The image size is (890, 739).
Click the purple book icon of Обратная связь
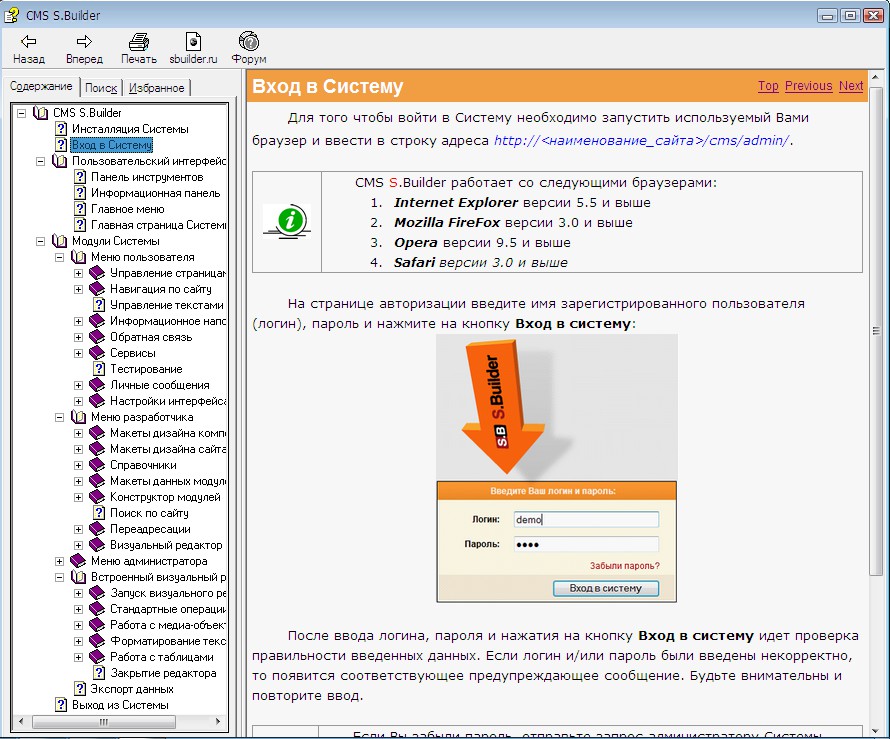coord(97,337)
